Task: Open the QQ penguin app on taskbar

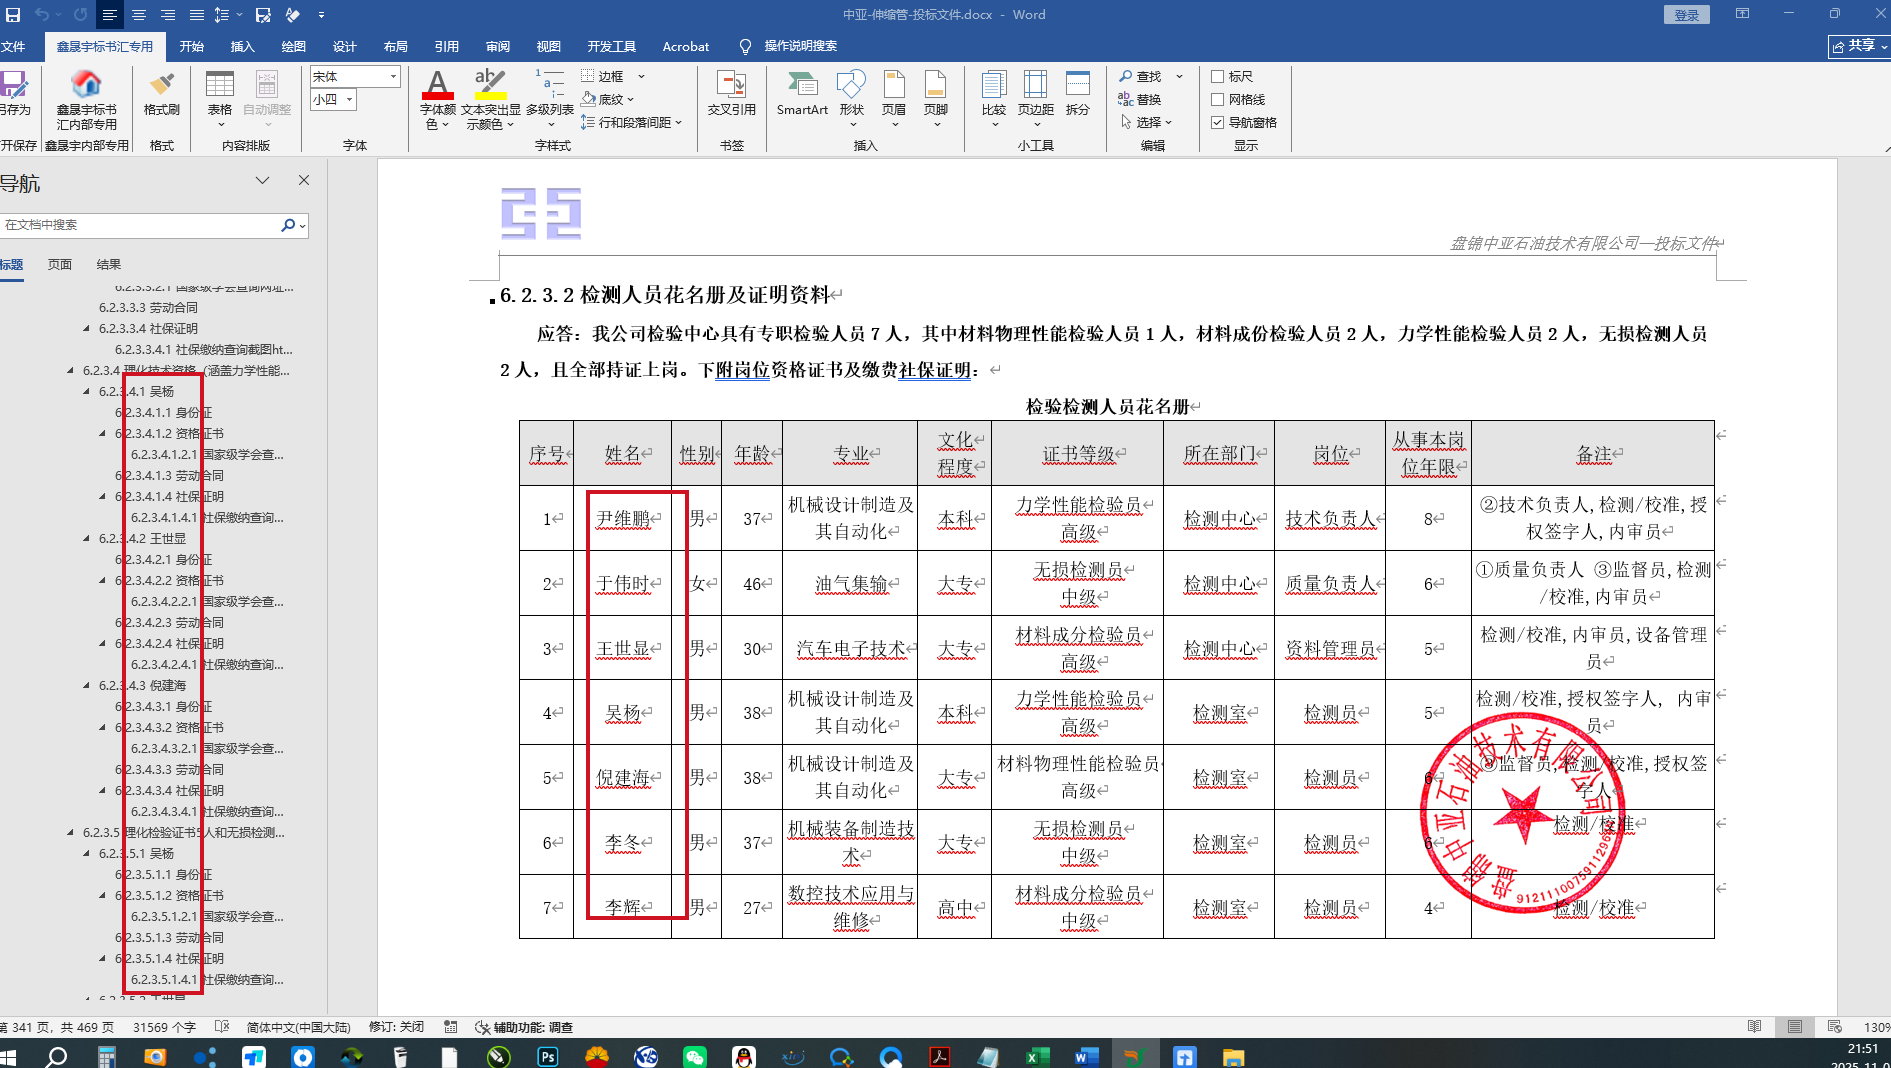Action: tap(743, 1056)
